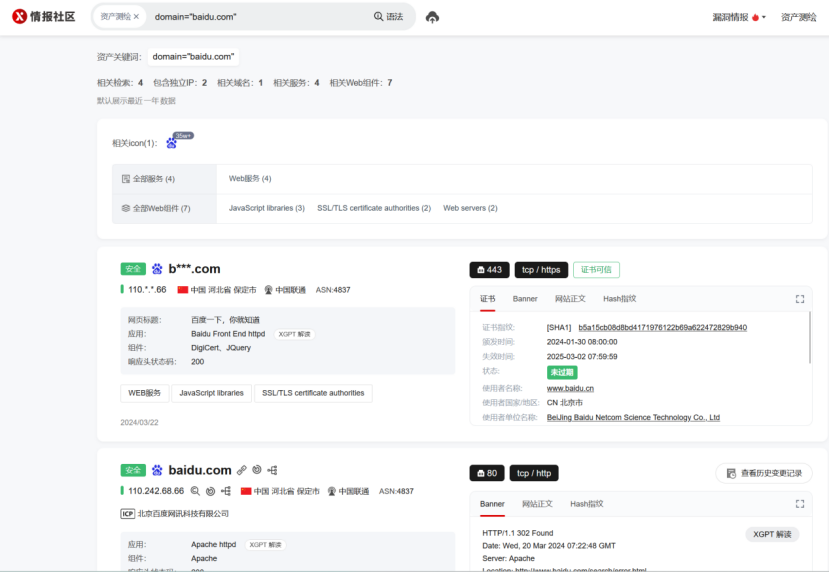
Task: Click the paw icon beside baidu.com
Action: pyautogui.click(x=157, y=470)
